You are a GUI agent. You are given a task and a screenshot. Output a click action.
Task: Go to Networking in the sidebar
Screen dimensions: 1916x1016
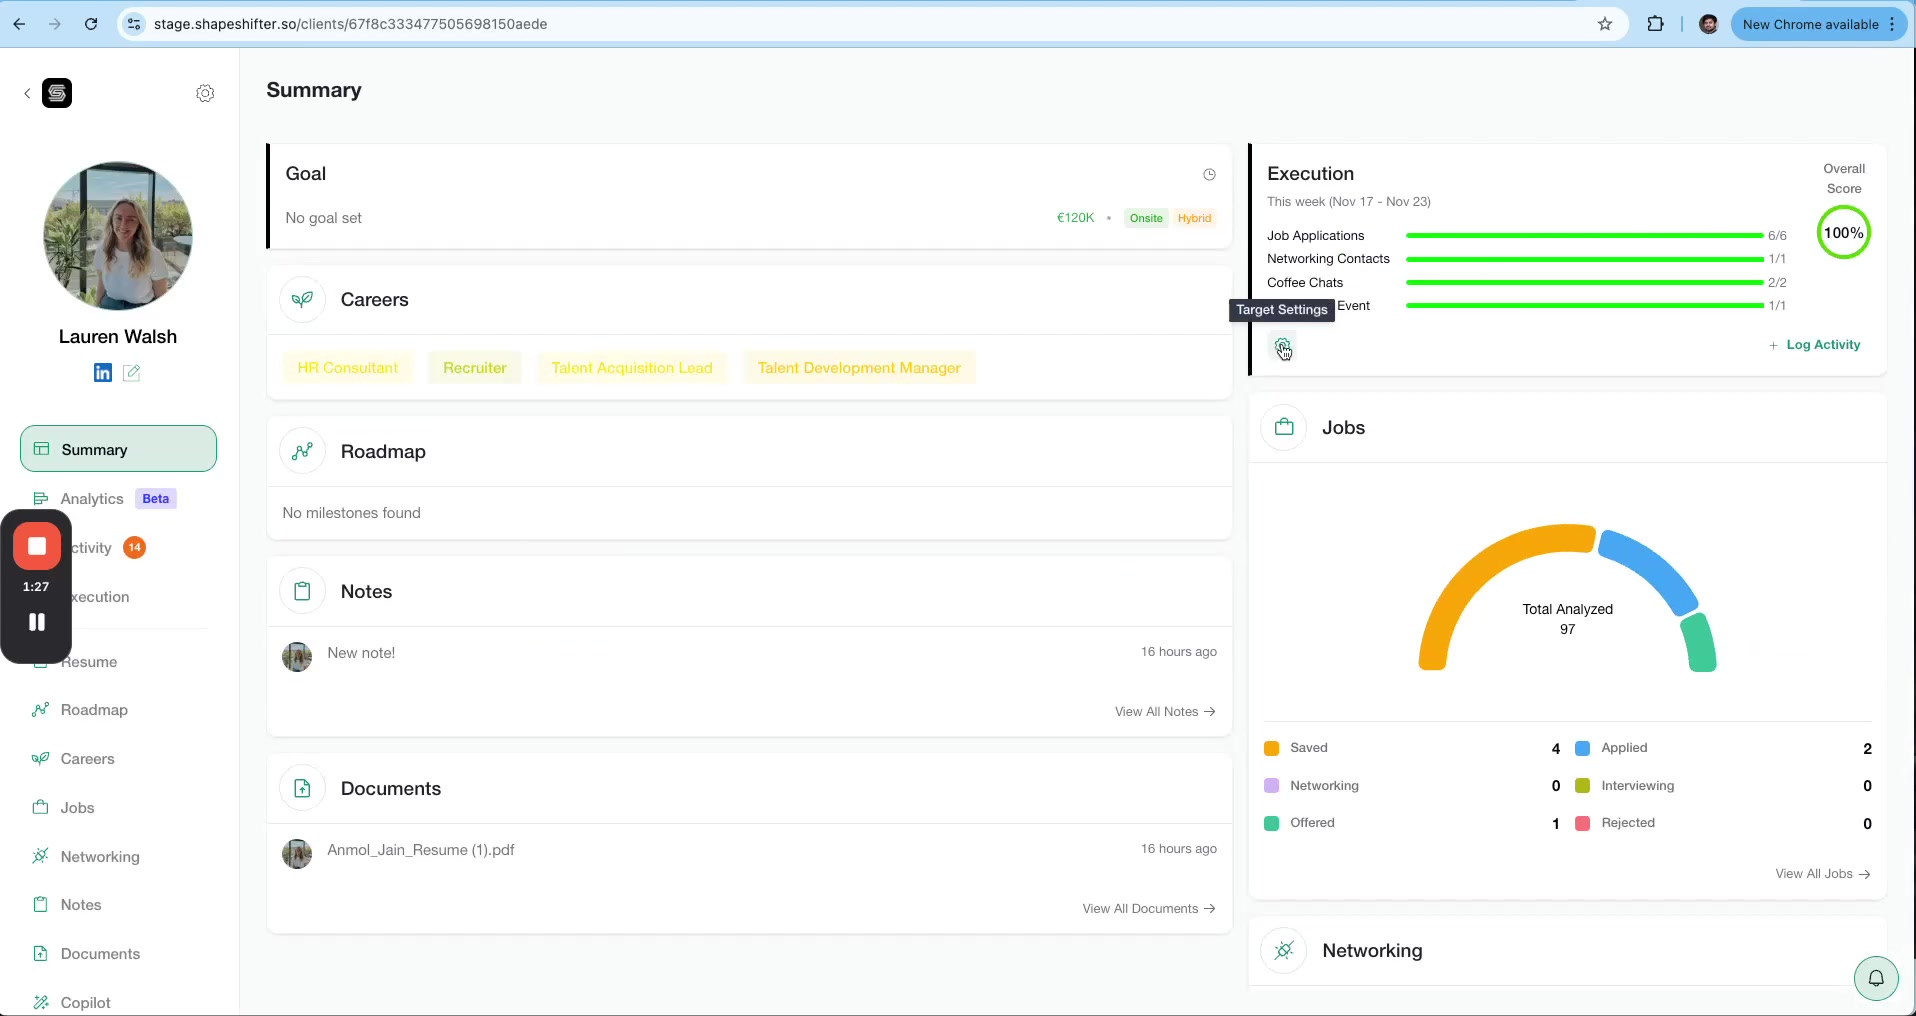[x=99, y=857]
